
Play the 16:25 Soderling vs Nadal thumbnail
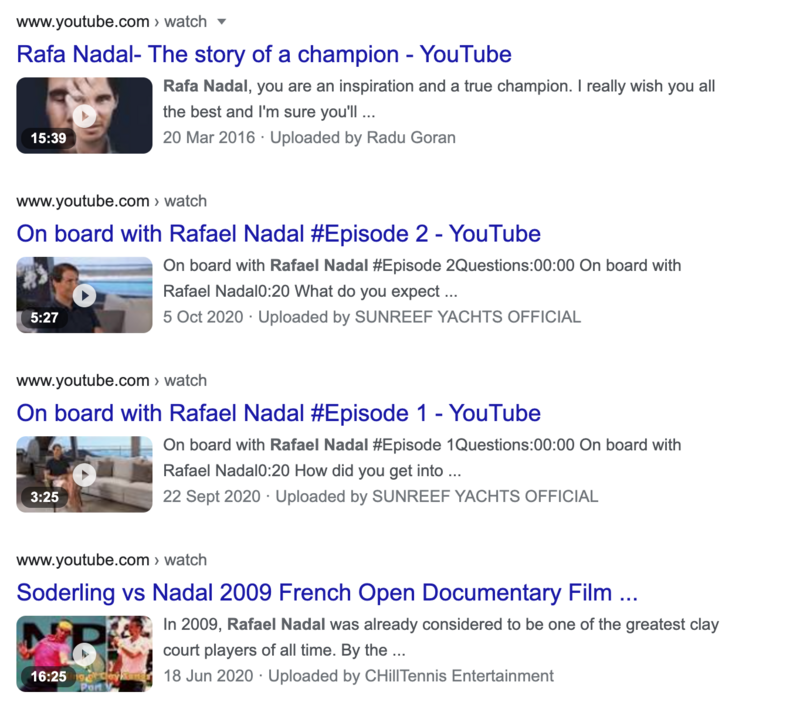click(x=84, y=654)
